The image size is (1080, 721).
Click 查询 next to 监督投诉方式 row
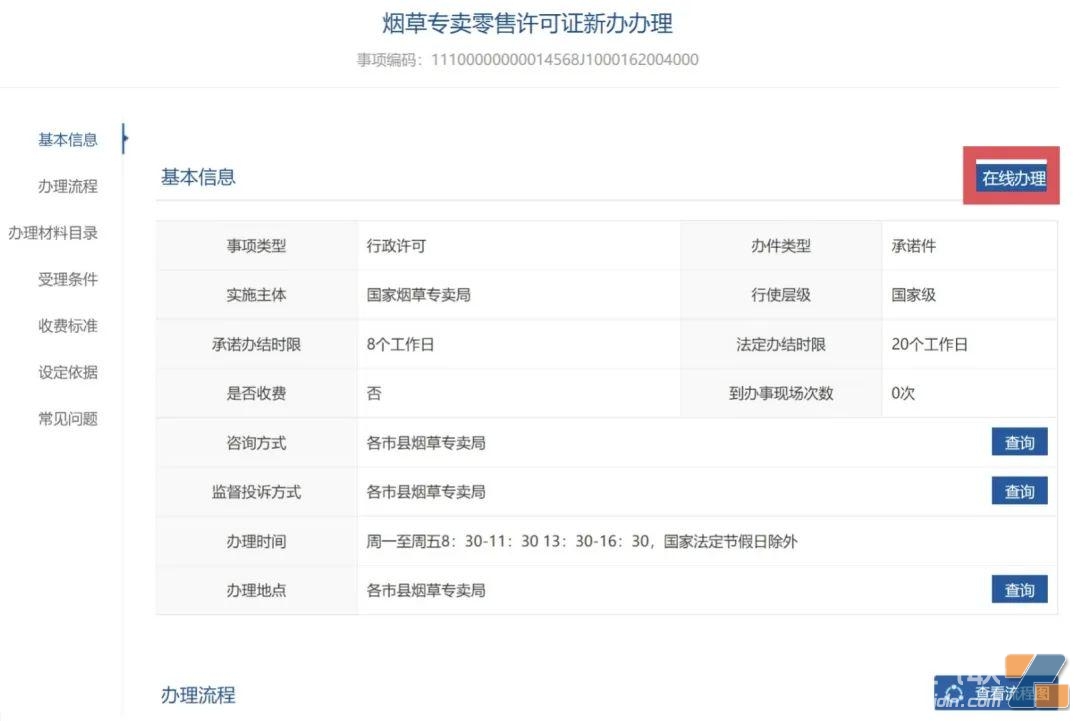click(1019, 491)
